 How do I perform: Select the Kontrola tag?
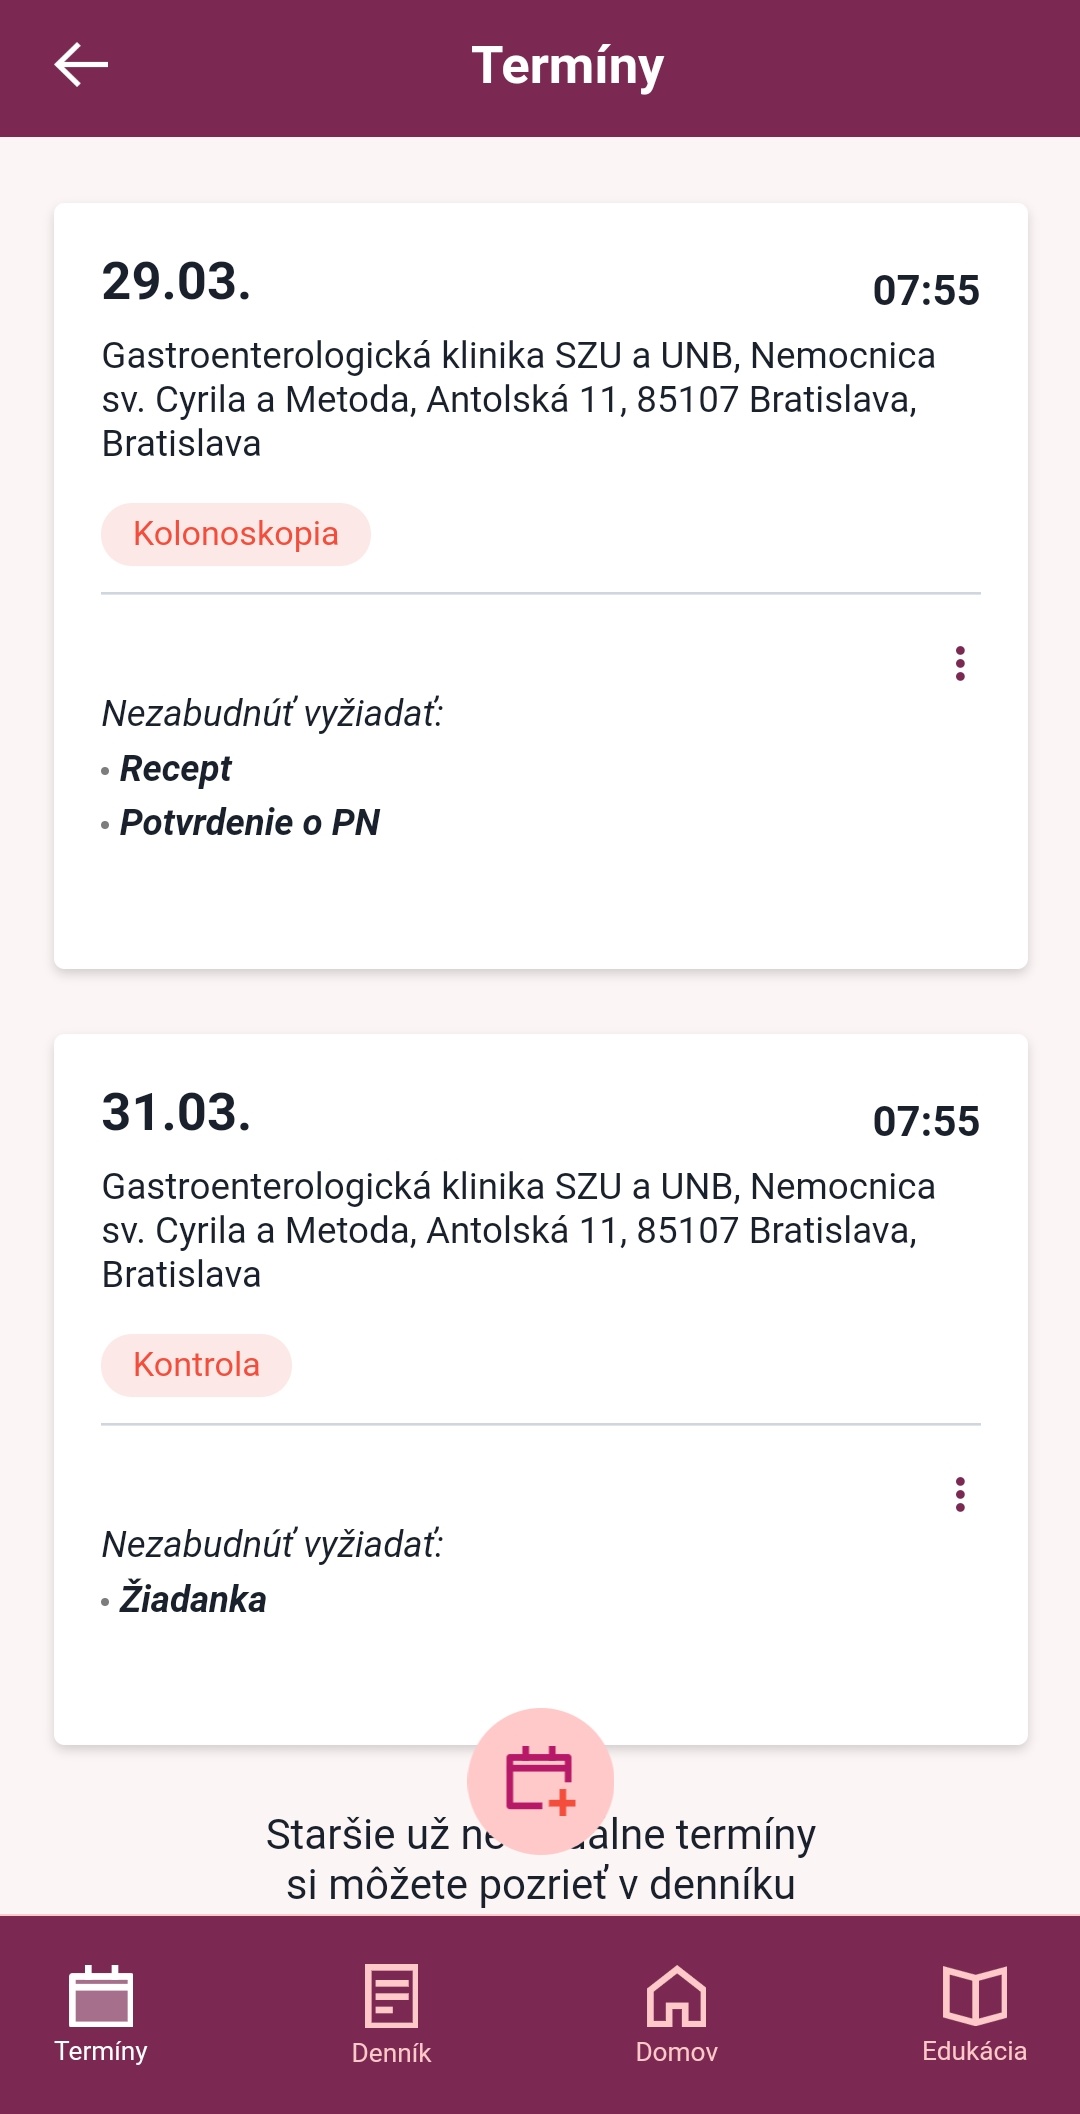click(196, 1365)
